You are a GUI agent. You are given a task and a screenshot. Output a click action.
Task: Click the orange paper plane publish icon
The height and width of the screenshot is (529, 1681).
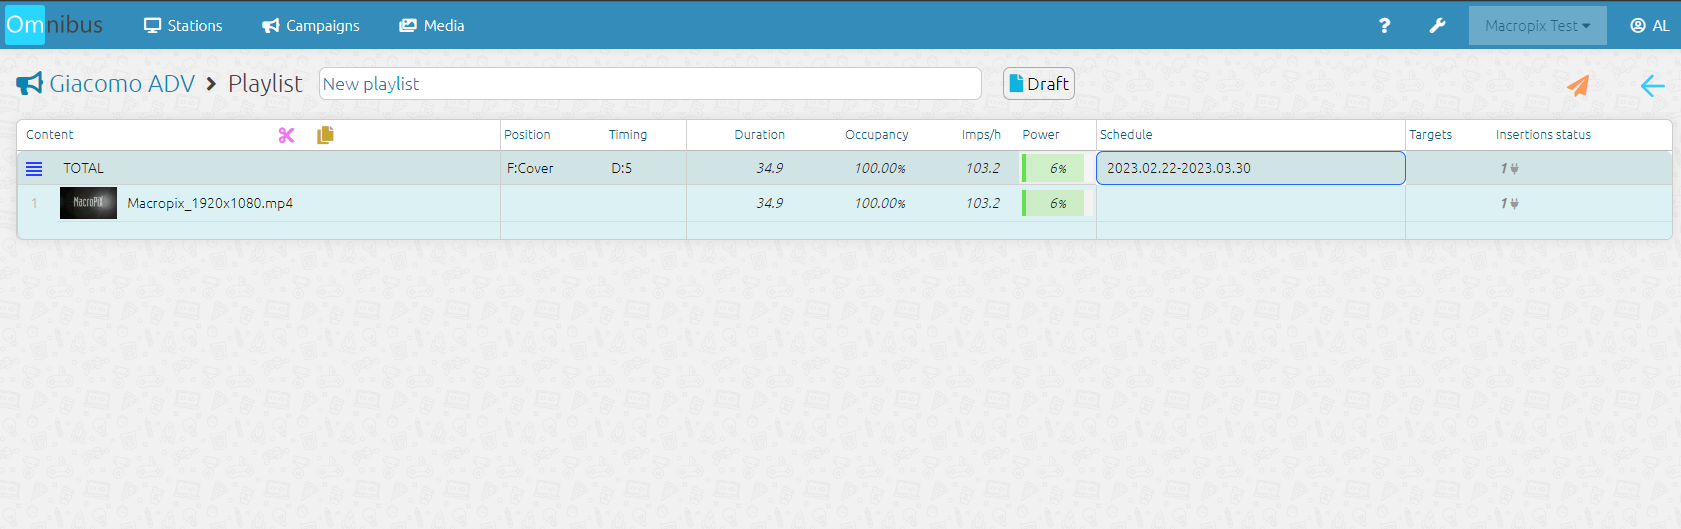tap(1578, 86)
